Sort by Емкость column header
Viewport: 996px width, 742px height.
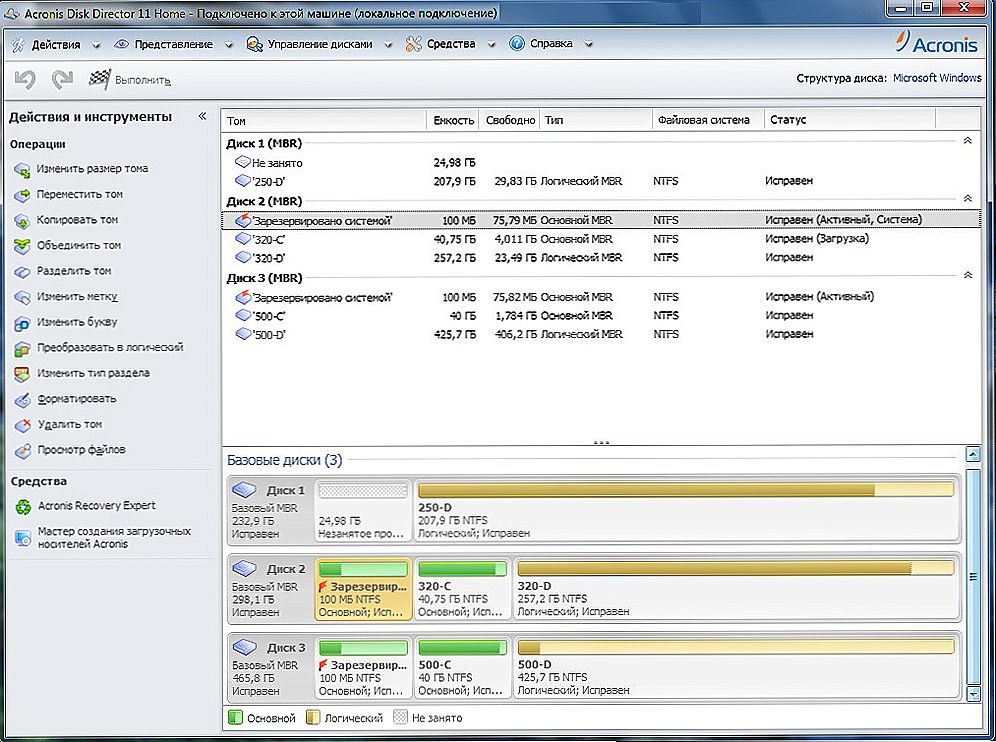(x=453, y=120)
